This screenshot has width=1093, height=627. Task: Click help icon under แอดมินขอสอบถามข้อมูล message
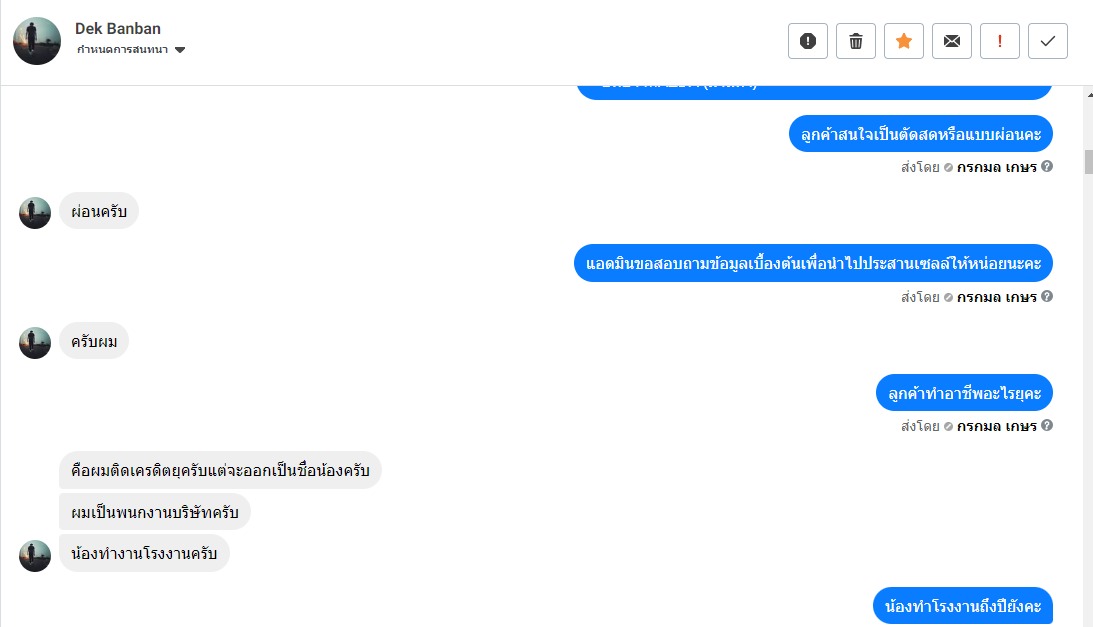[1047, 297]
